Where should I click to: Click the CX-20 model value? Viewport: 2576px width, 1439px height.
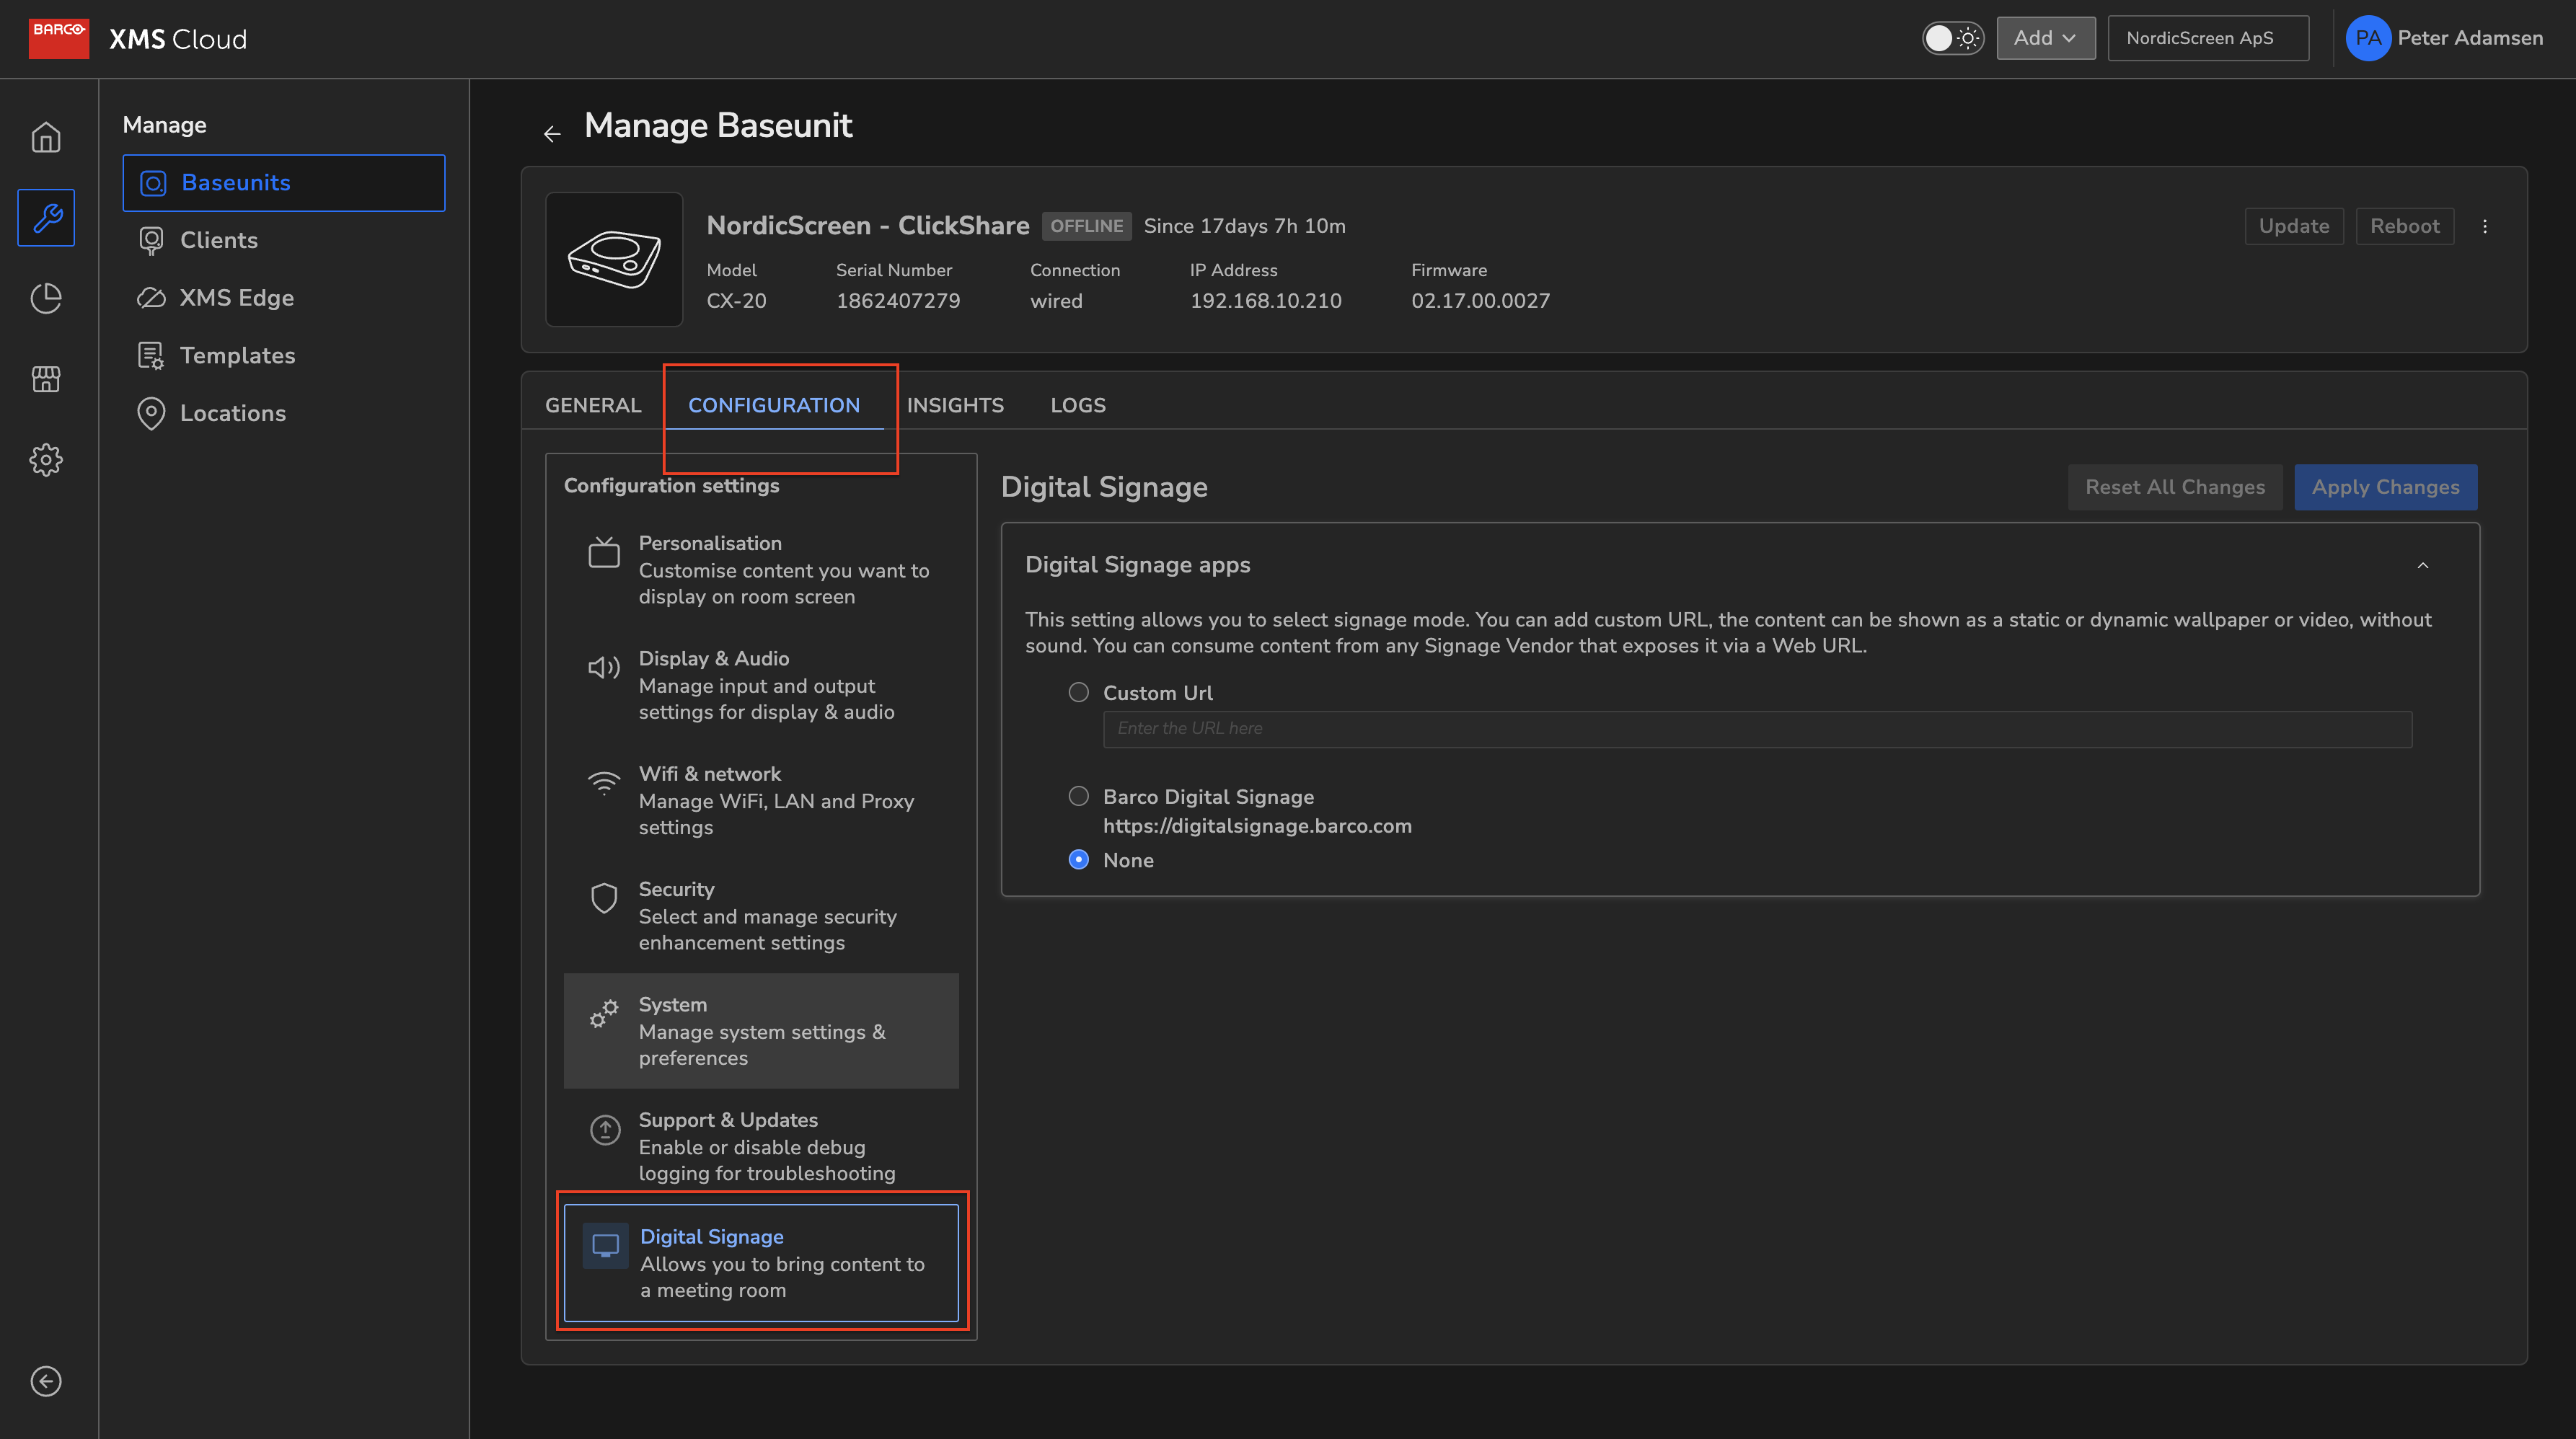(x=736, y=301)
